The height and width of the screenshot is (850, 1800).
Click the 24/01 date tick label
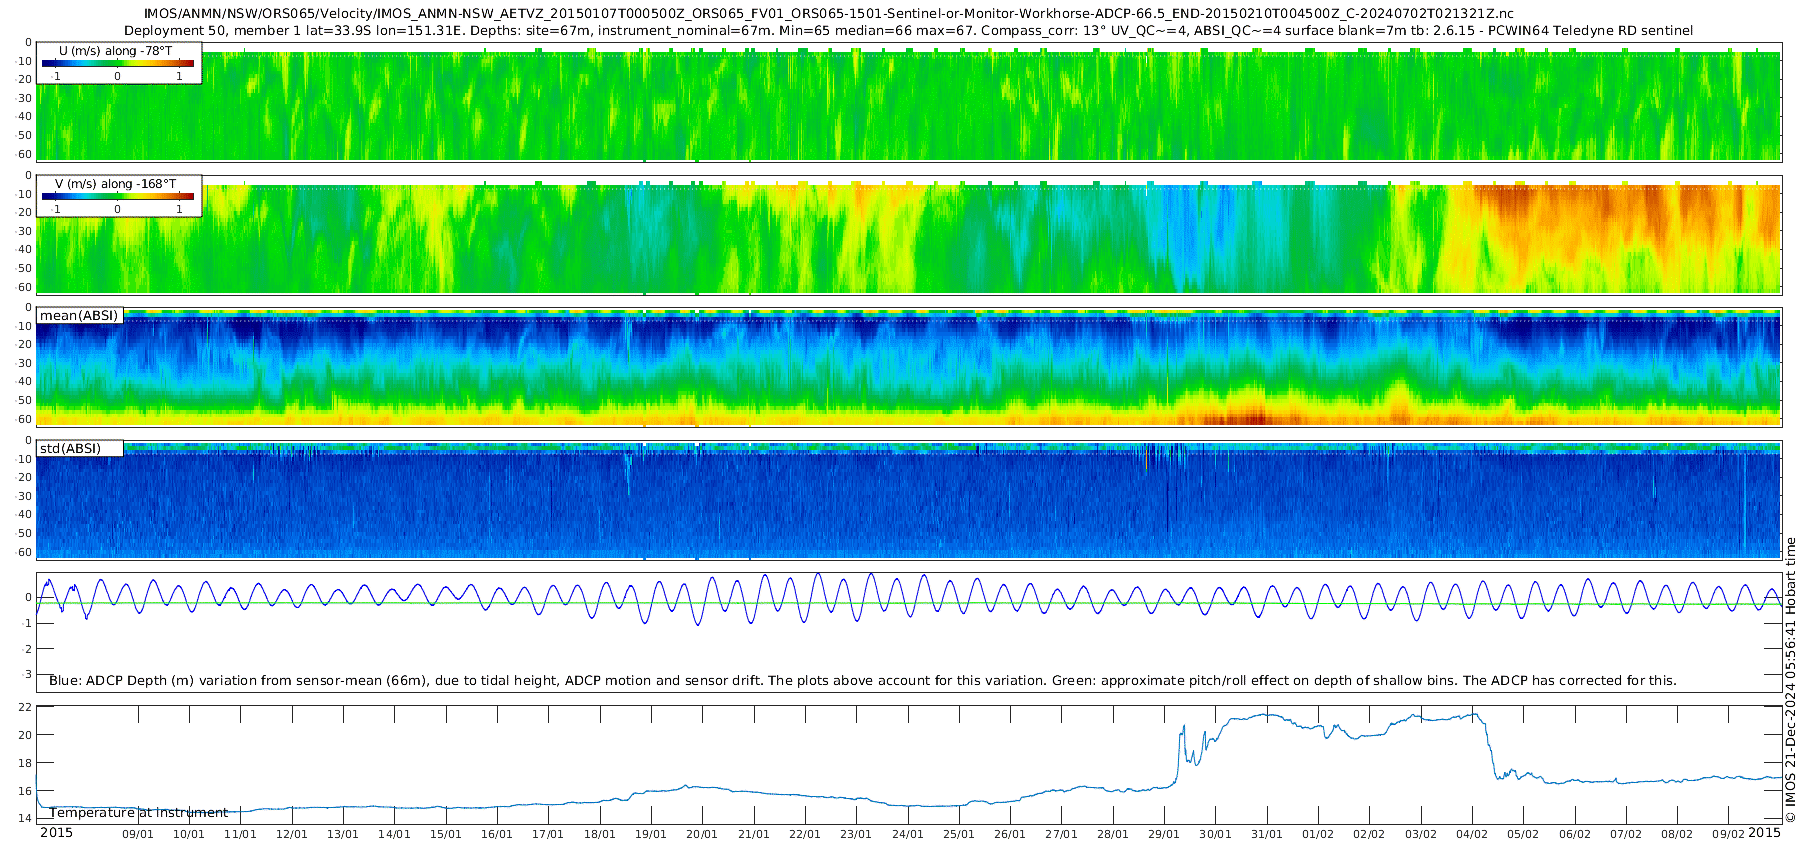[907, 835]
